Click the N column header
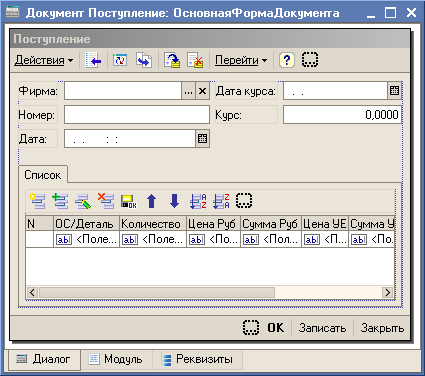This screenshot has width=425, height=376. tap(40, 224)
